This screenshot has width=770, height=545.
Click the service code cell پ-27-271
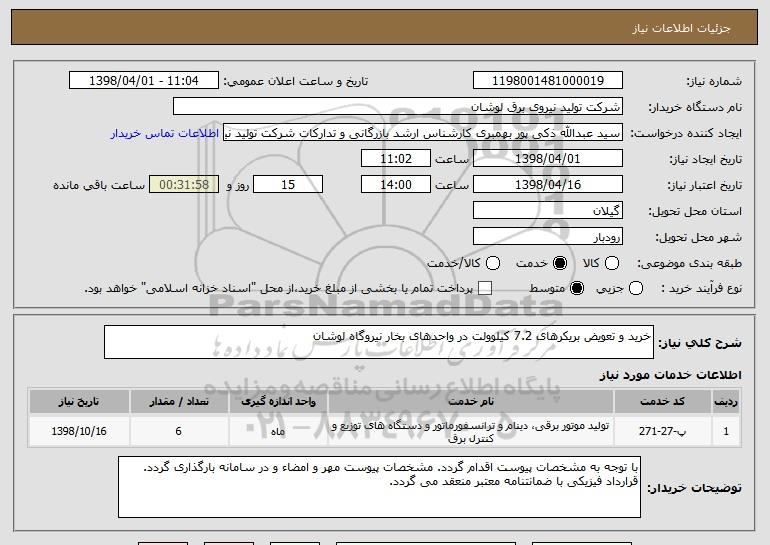click(x=662, y=431)
